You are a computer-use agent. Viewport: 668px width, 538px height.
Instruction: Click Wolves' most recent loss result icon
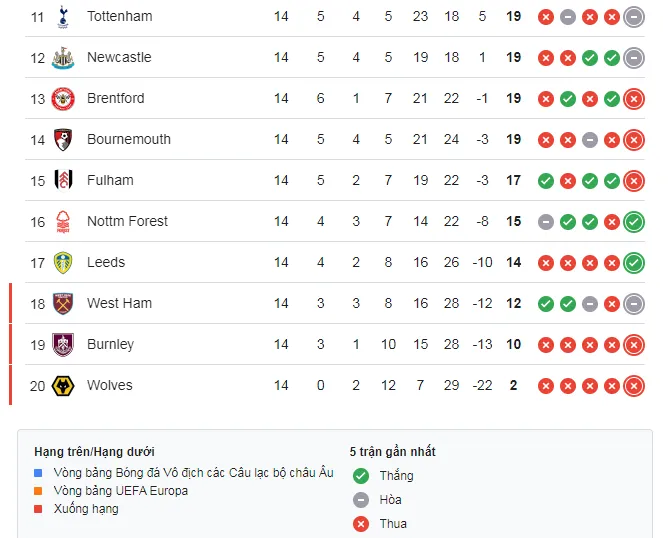pyautogui.click(x=634, y=385)
